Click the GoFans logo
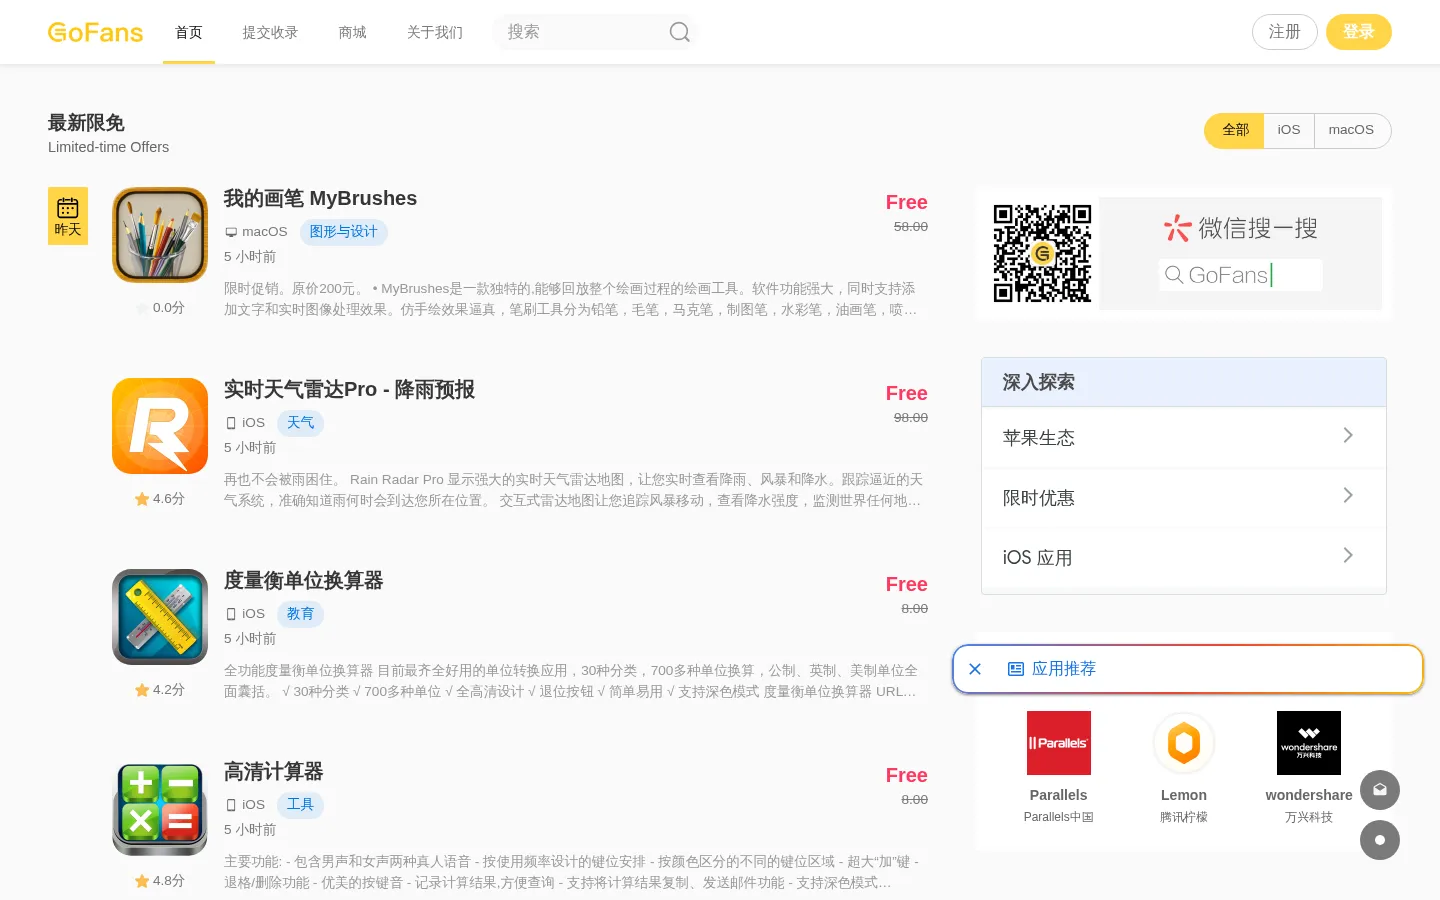 [95, 32]
